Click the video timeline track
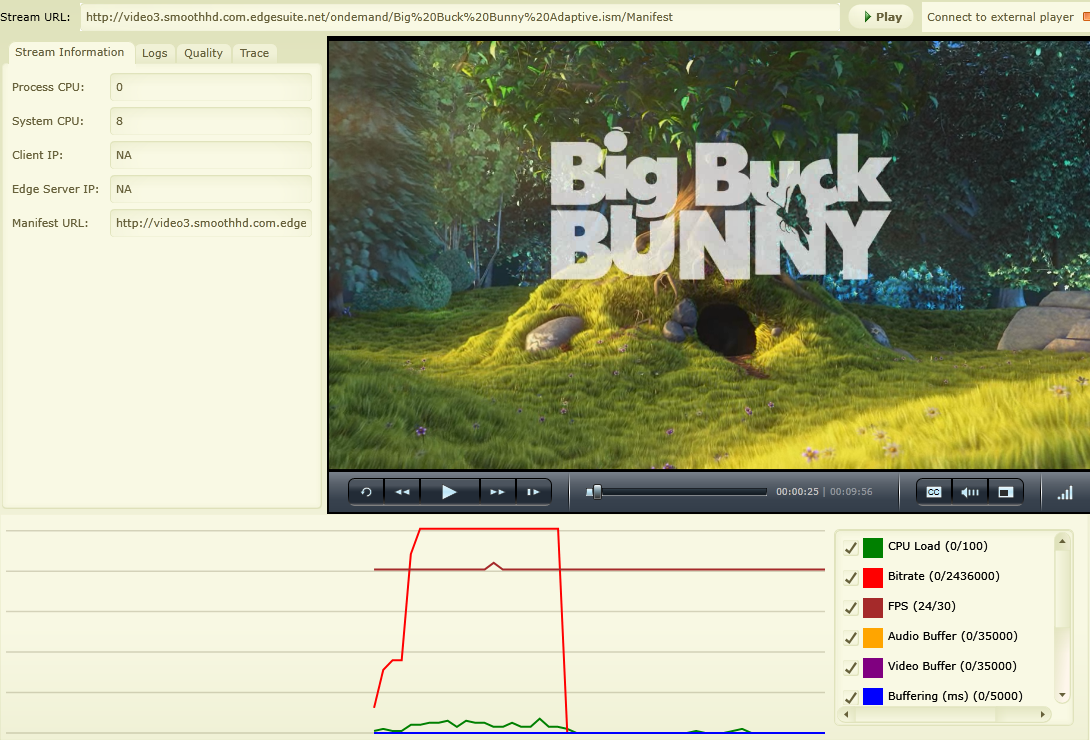The image size is (1090, 740). 676,492
